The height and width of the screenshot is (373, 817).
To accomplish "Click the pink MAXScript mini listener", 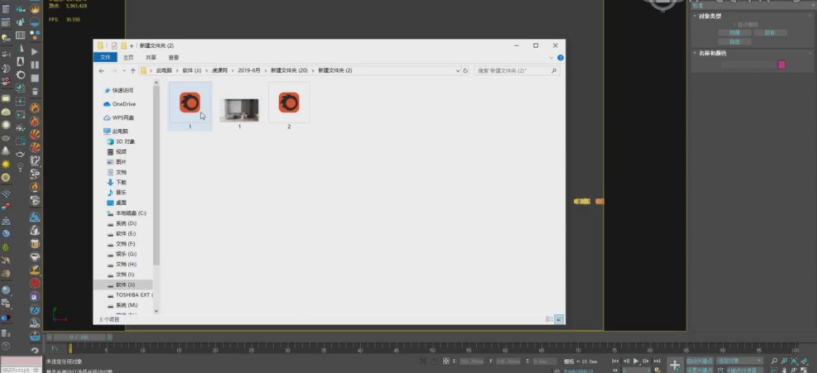I will [21, 362].
